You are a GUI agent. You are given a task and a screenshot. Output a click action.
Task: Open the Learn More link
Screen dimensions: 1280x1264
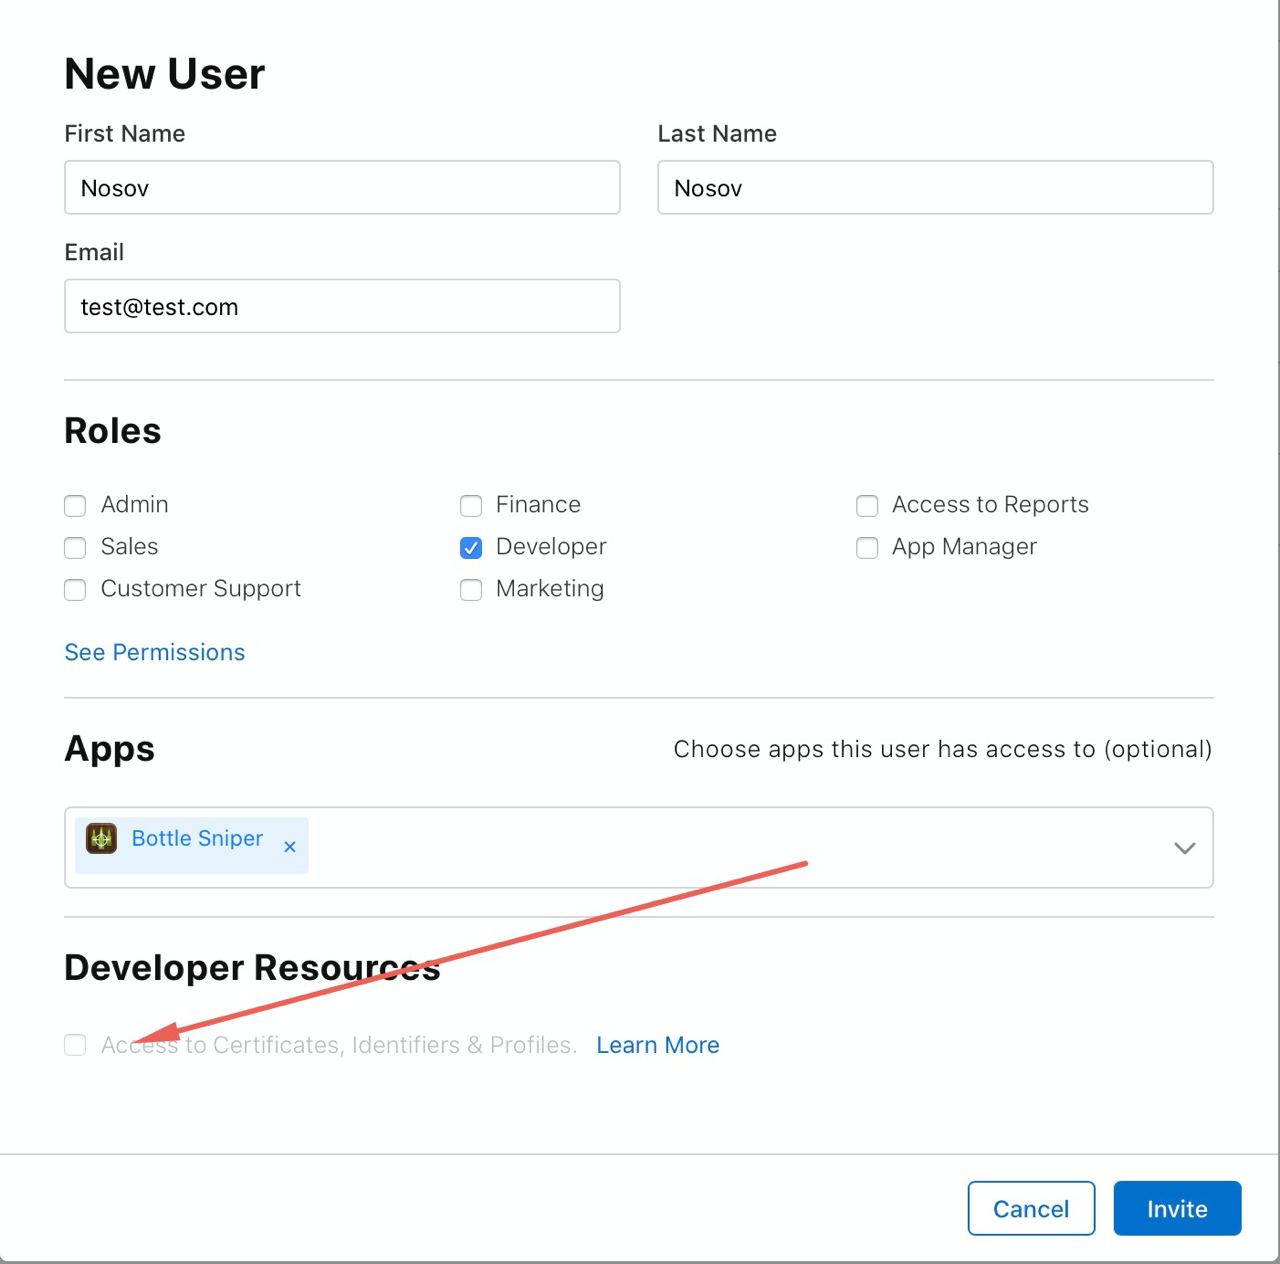(658, 1045)
